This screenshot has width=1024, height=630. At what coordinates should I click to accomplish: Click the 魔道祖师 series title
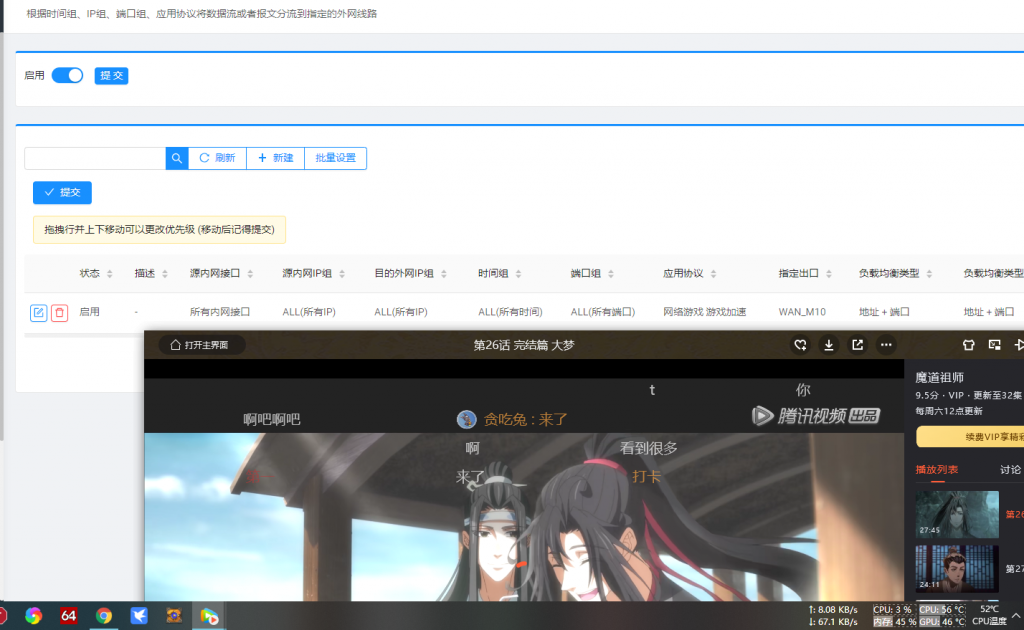940,377
